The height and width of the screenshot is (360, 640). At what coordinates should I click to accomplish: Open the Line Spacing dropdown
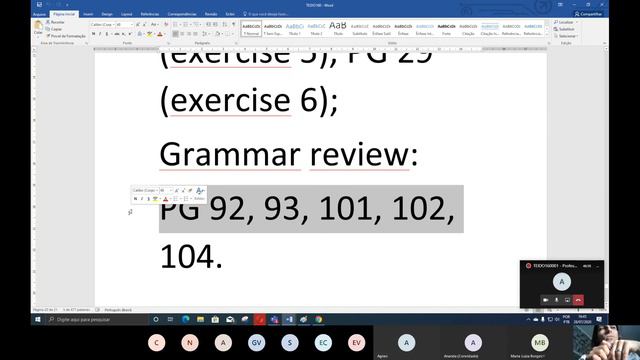pos(205,34)
